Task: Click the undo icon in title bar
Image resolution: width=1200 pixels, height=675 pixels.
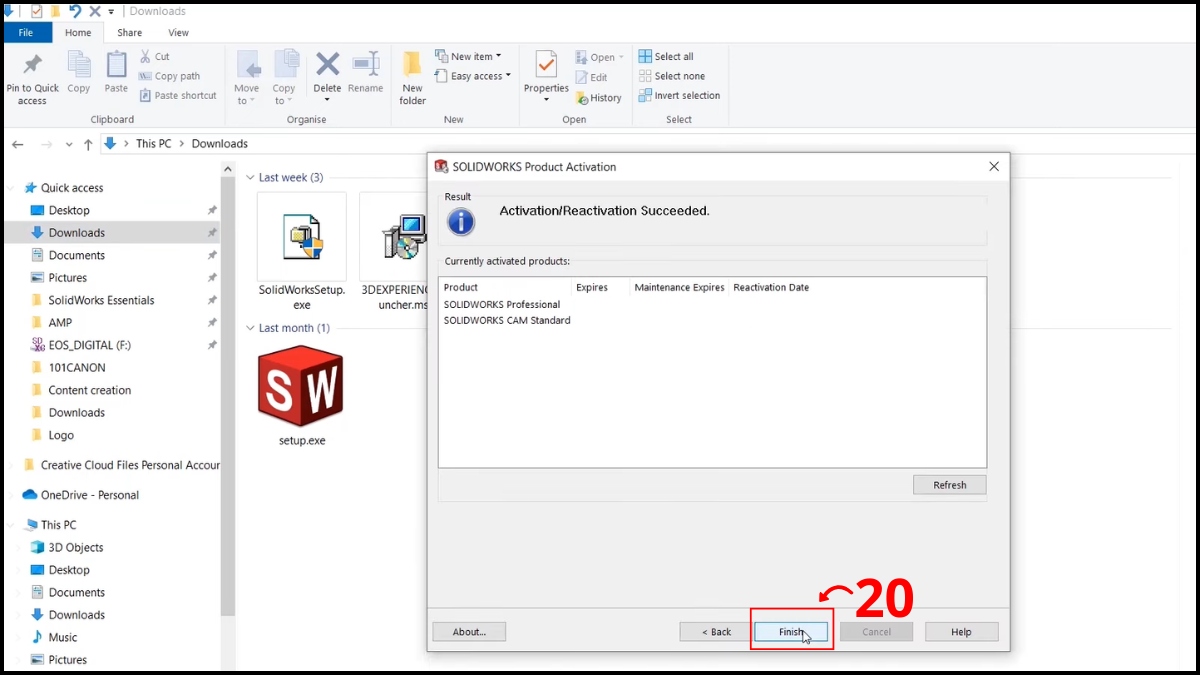Action: (75, 11)
